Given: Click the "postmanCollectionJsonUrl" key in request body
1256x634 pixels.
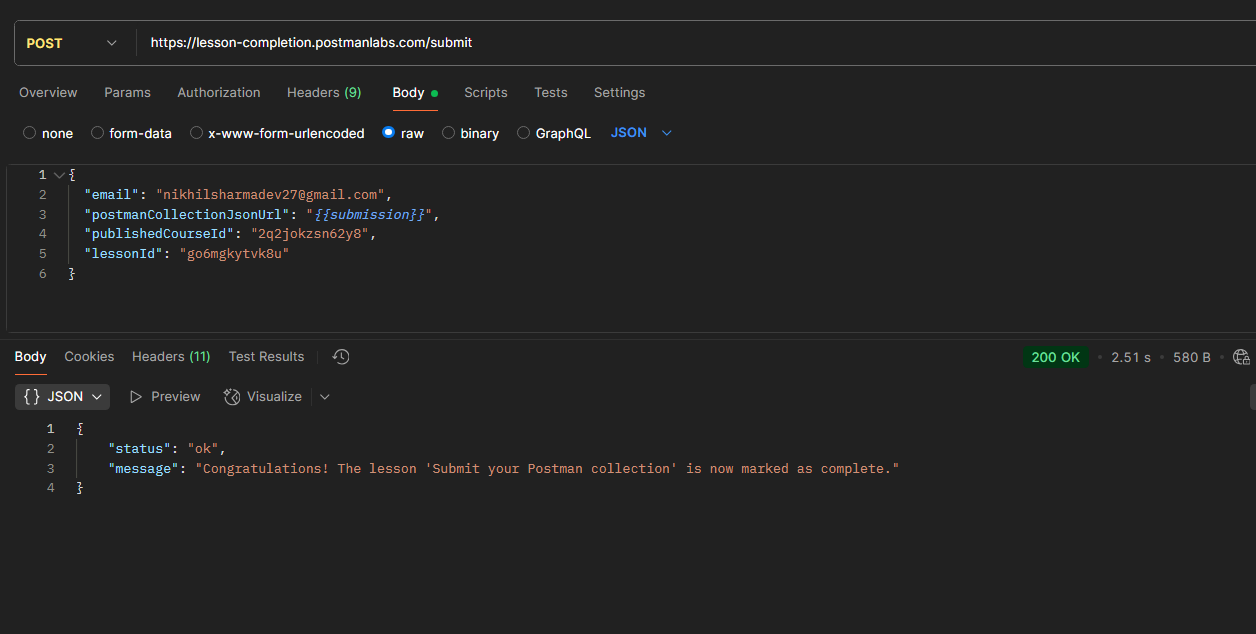Looking at the screenshot, I should (x=187, y=214).
